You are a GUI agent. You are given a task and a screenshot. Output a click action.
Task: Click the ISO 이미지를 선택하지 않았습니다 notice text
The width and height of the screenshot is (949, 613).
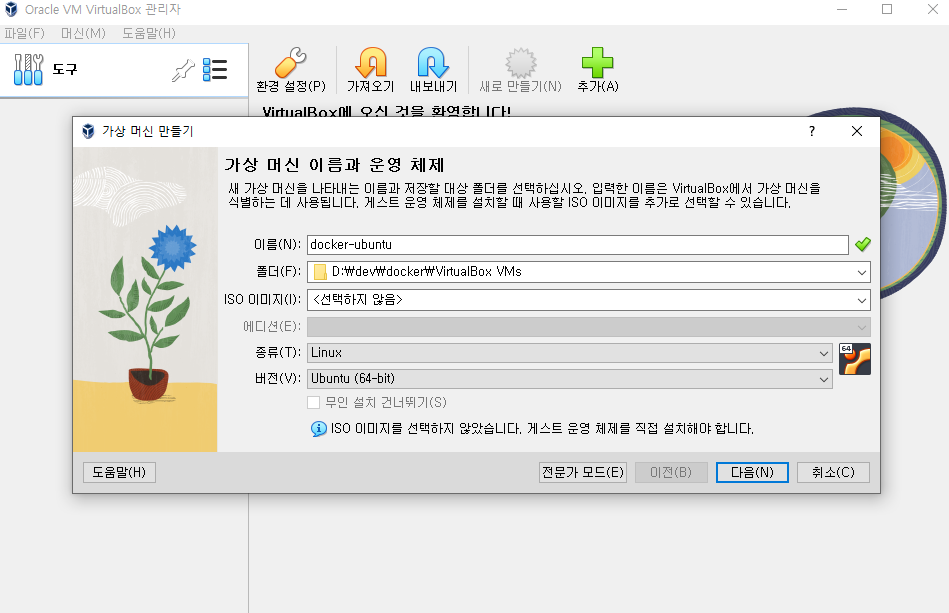pyautogui.click(x=542, y=429)
